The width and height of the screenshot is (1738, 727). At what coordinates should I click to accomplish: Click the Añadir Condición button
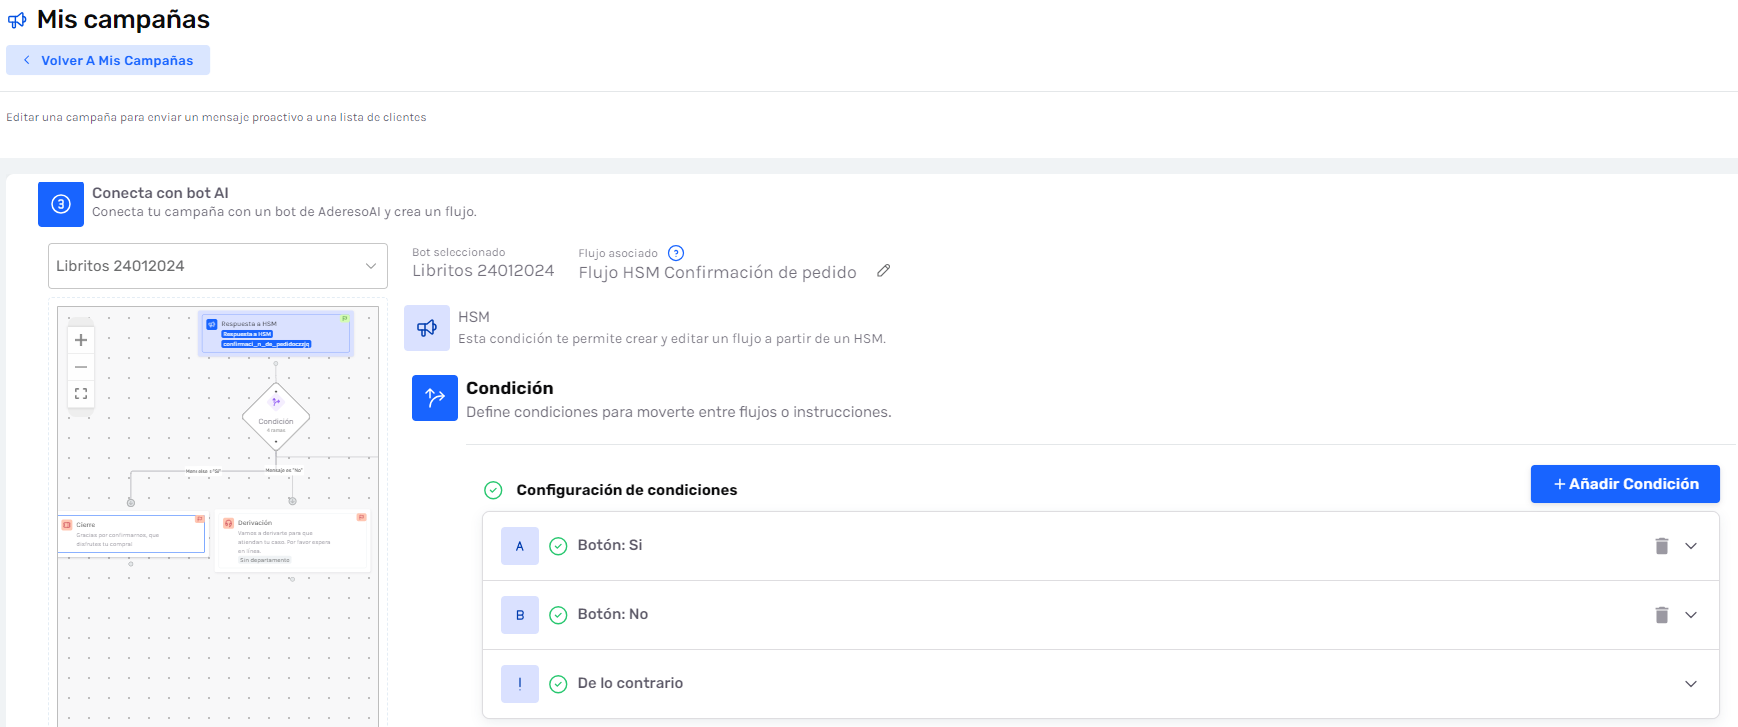[1625, 484]
